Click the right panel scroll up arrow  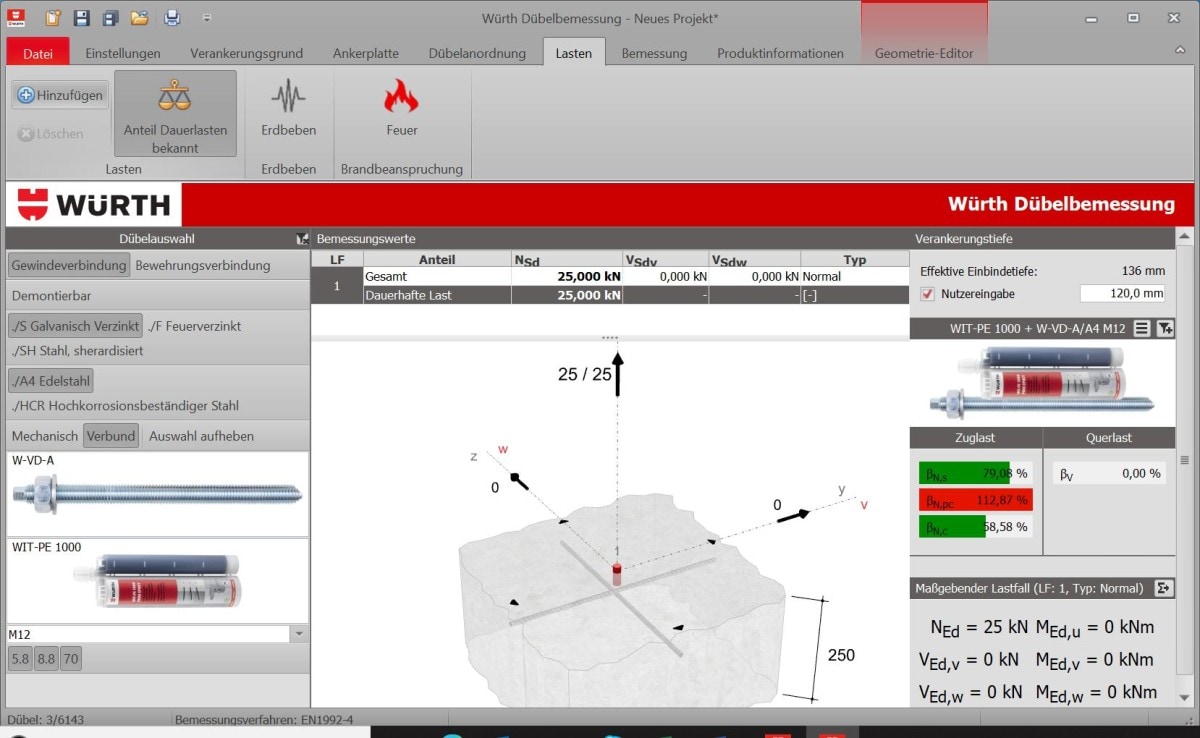click(1186, 238)
